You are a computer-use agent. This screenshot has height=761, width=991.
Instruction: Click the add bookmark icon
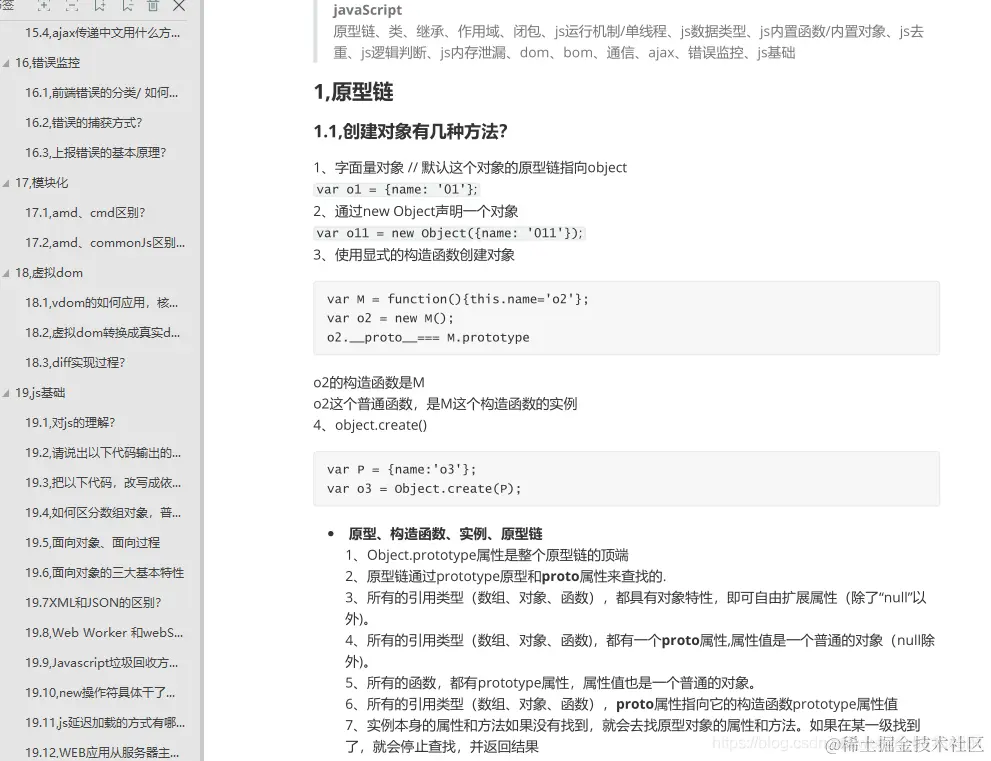point(100,7)
